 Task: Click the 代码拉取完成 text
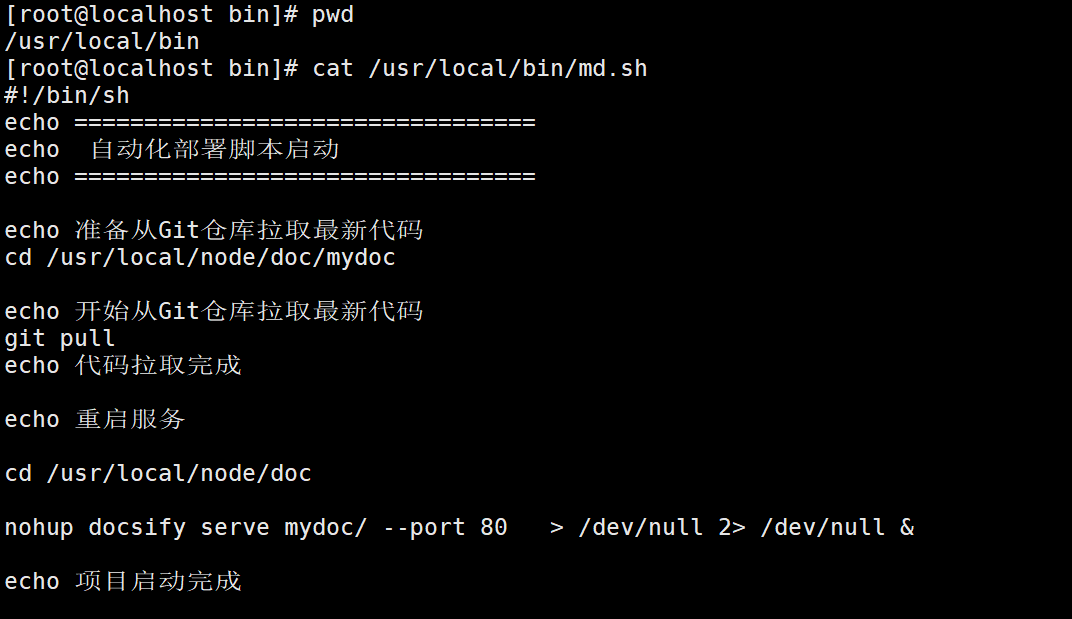(x=158, y=366)
